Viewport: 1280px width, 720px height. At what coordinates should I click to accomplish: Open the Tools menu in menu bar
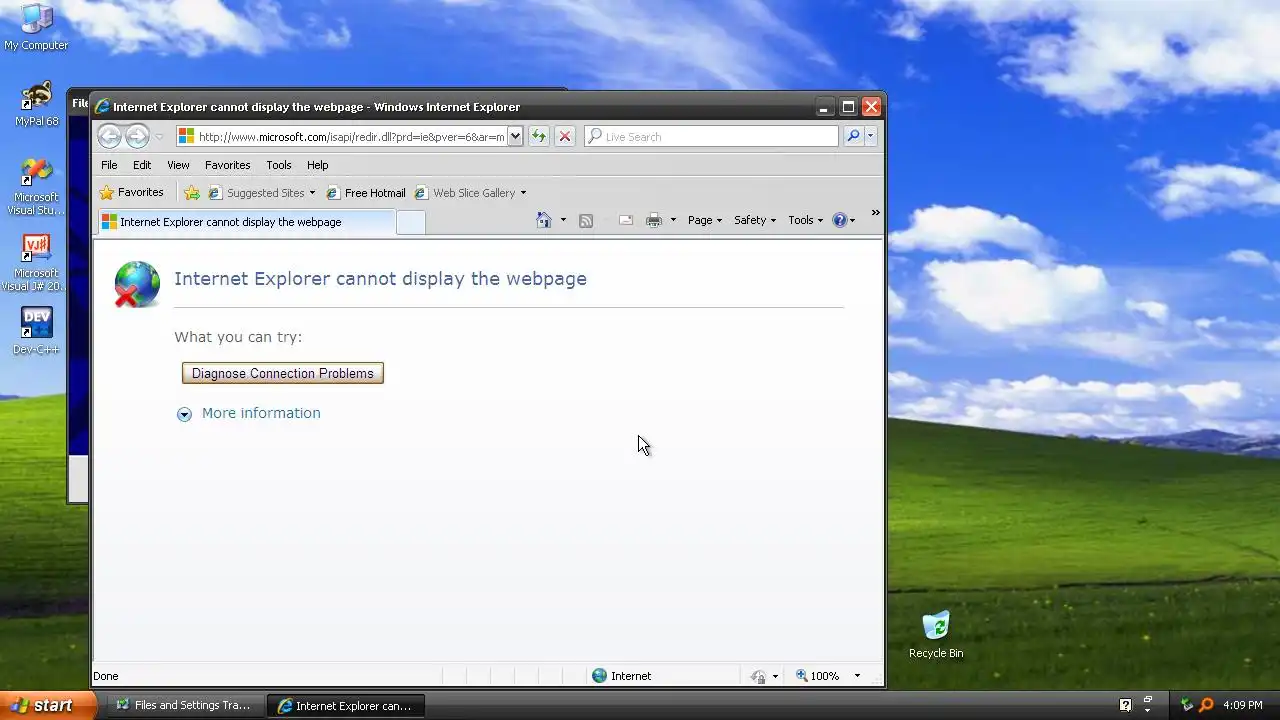(279, 165)
